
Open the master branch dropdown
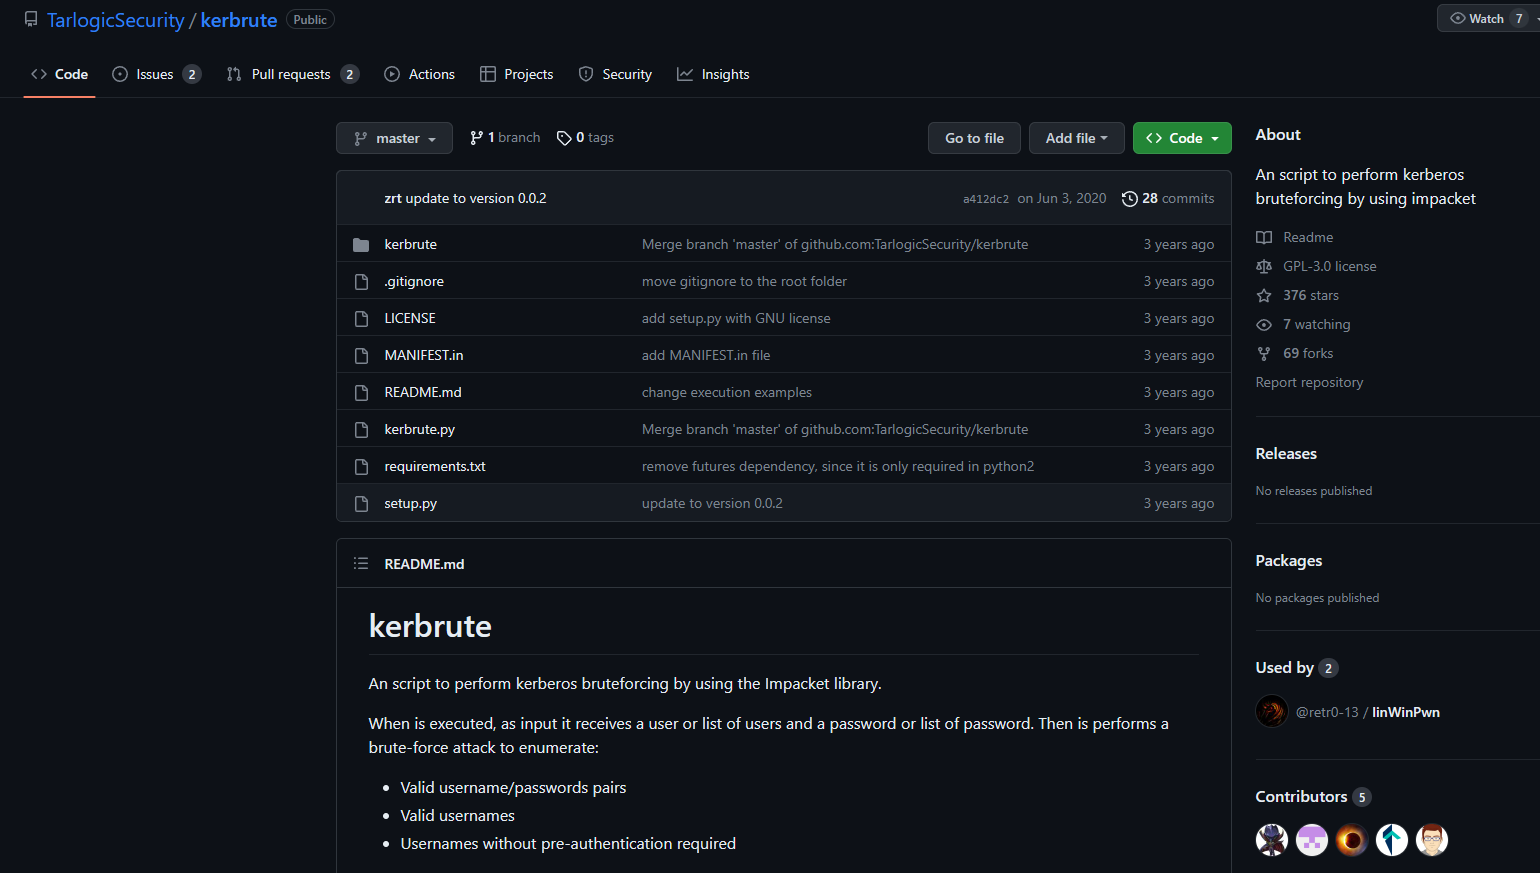394,138
